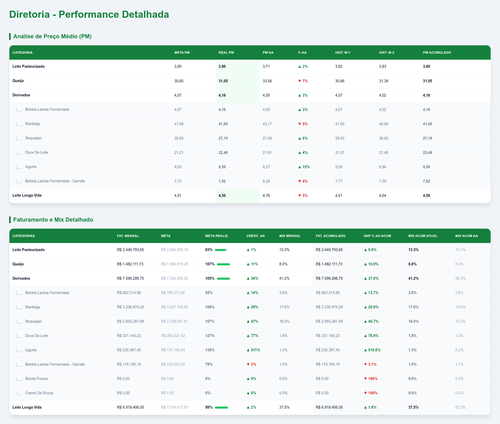Click the HIST. M-2 column header

point(386,53)
